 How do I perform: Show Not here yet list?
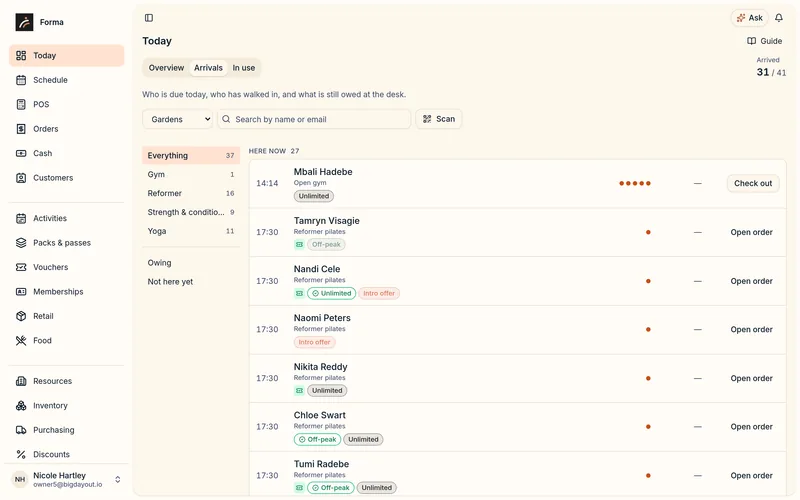click(x=191, y=282)
